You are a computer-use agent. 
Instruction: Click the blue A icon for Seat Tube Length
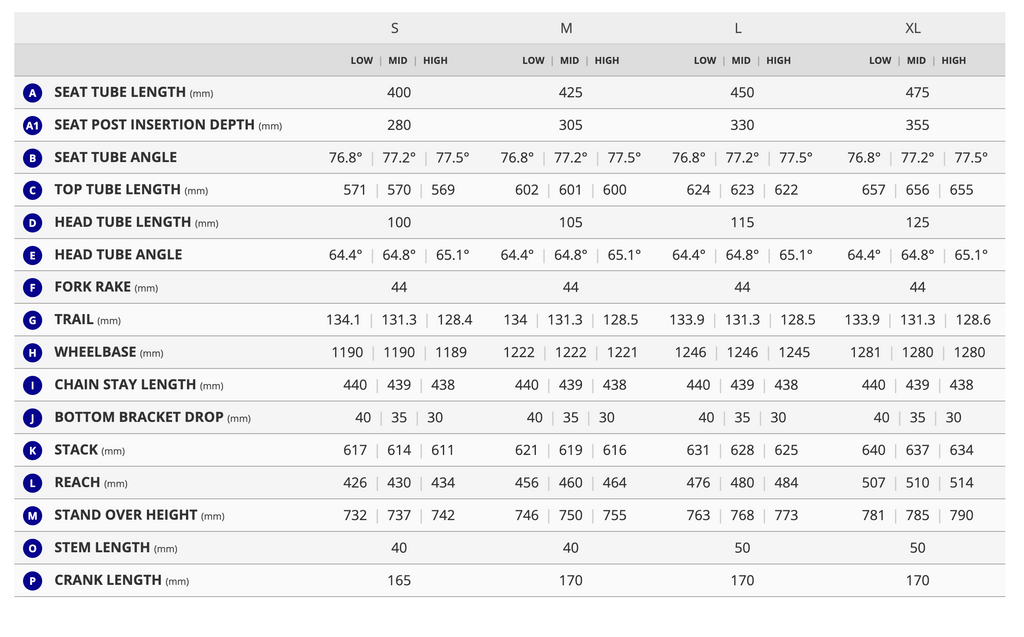point(32,93)
